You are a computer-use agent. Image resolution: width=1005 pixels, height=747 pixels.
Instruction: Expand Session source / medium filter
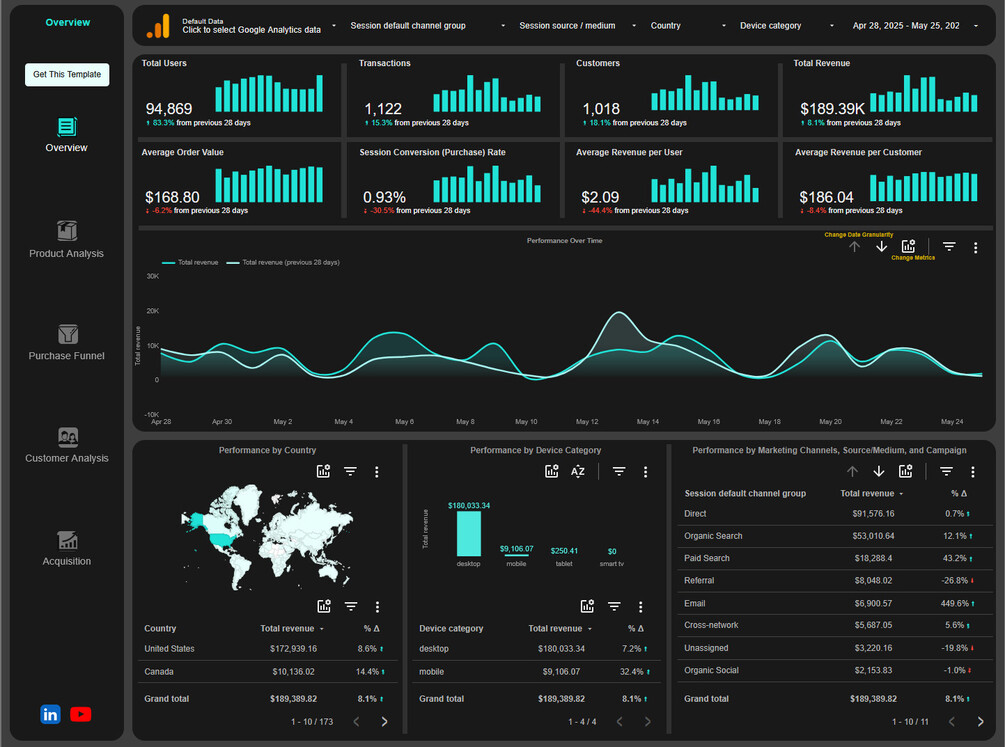[x=577, y=26]
